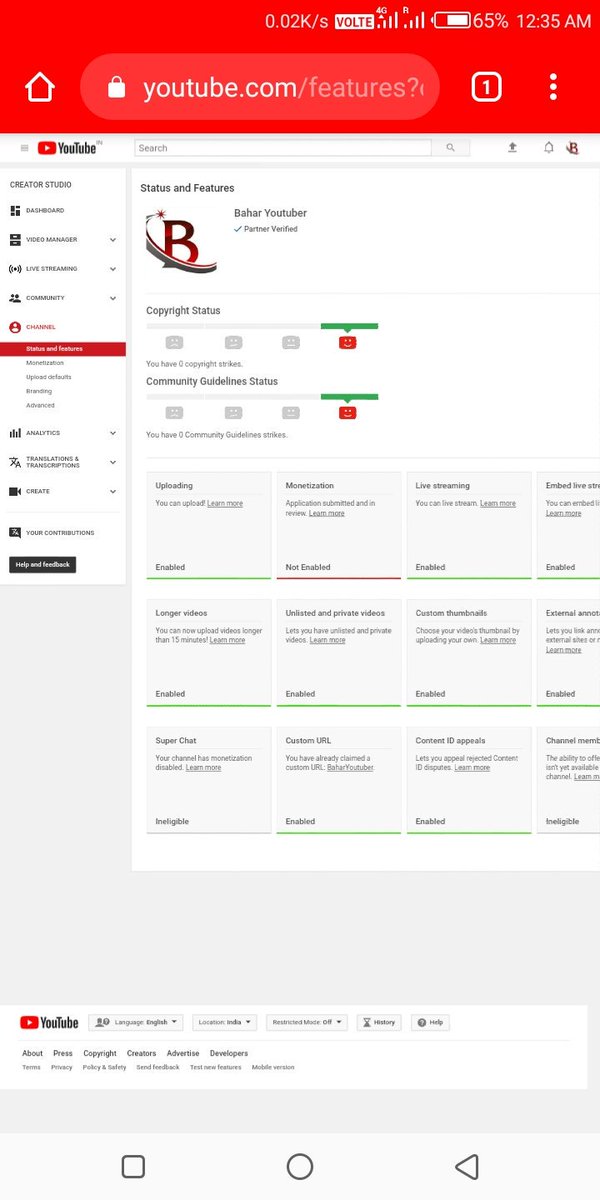Click footer YouTube logo
The width and height of the screenshot is (600, 1200).
[x=49, y=1022]
